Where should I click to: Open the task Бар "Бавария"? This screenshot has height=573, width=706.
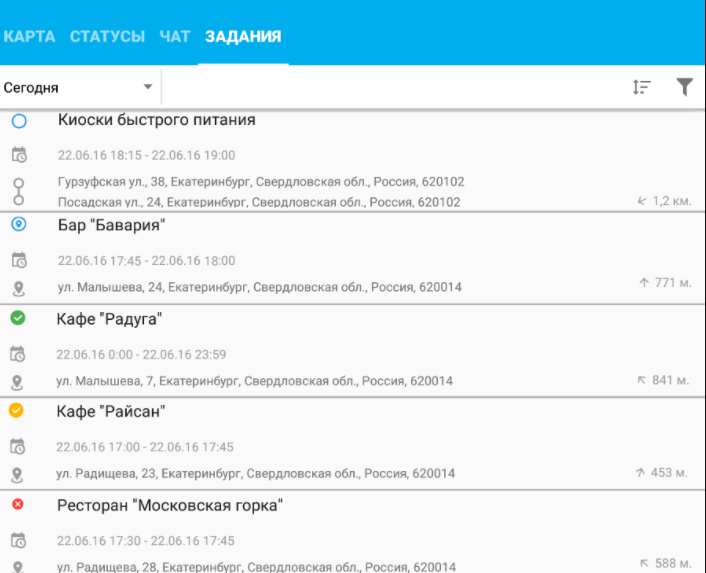pyautogui.click(x=111, y=225)
